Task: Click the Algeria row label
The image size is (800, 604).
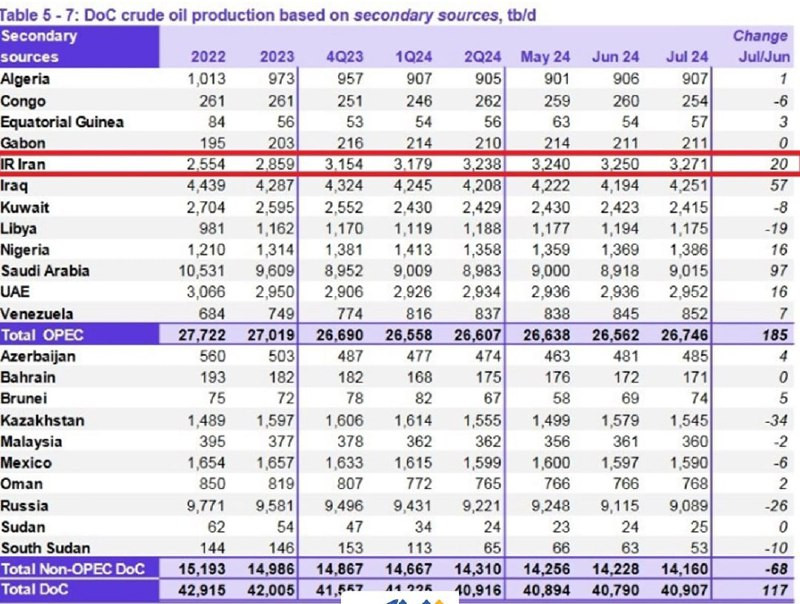Action: coord(25,79)
